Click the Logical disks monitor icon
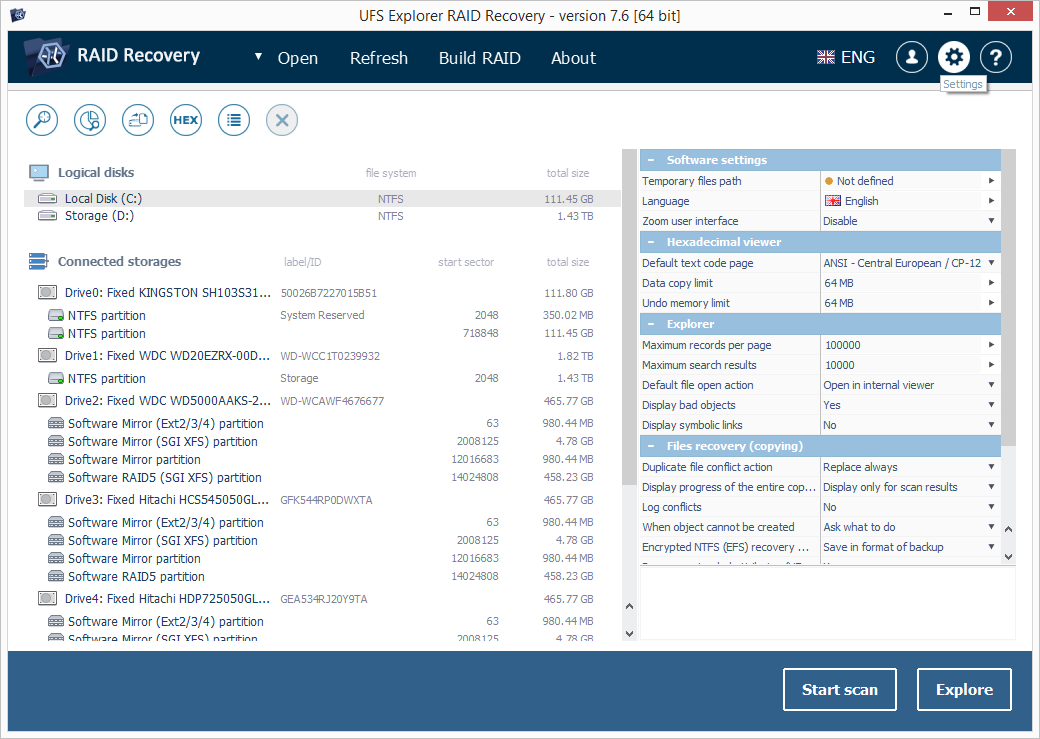1040x739 pixels. [39, 173]
